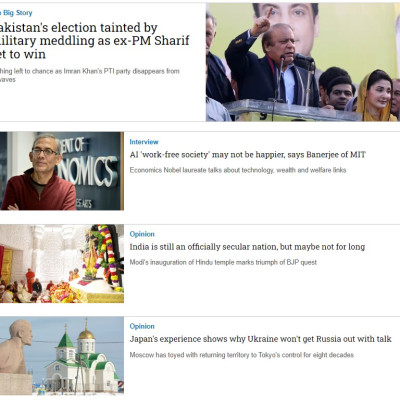400x400 pixels.
Task: Click the woman in yellow headscarf in photo
Action: (x=375, y=97)
